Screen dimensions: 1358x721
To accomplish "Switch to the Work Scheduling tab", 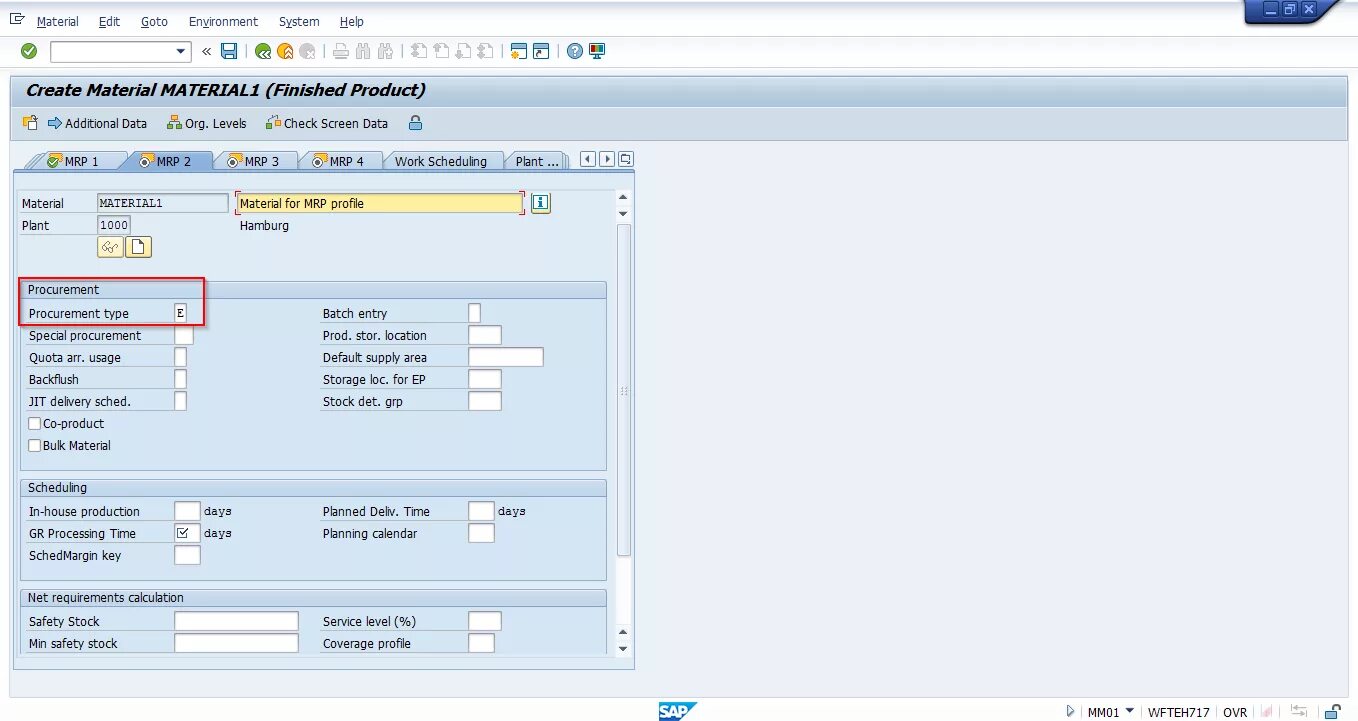I will click(x=440, y=161).
